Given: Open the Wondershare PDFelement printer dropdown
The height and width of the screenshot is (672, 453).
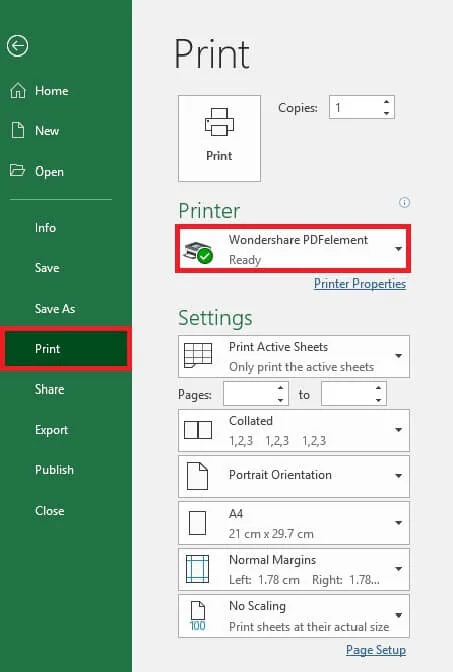Looking at the screenshot, I should tap(293, 249).
